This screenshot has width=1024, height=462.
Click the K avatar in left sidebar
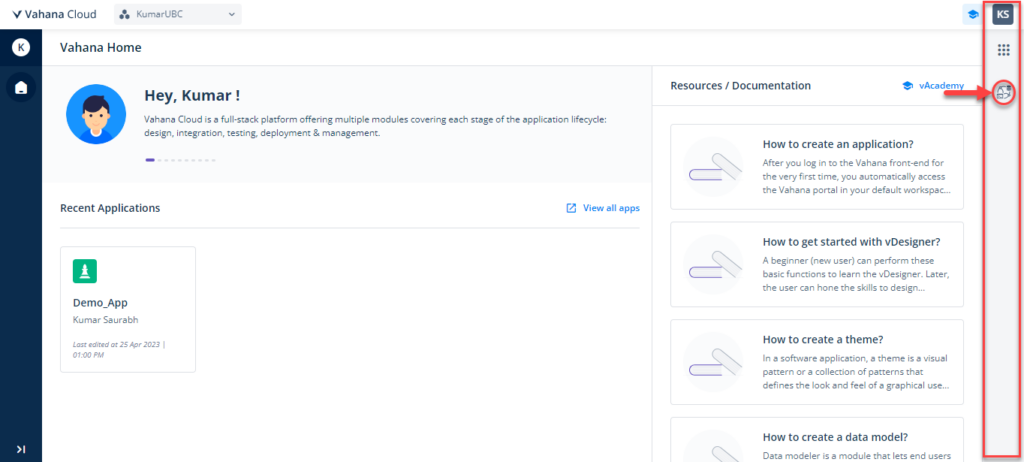21,47
